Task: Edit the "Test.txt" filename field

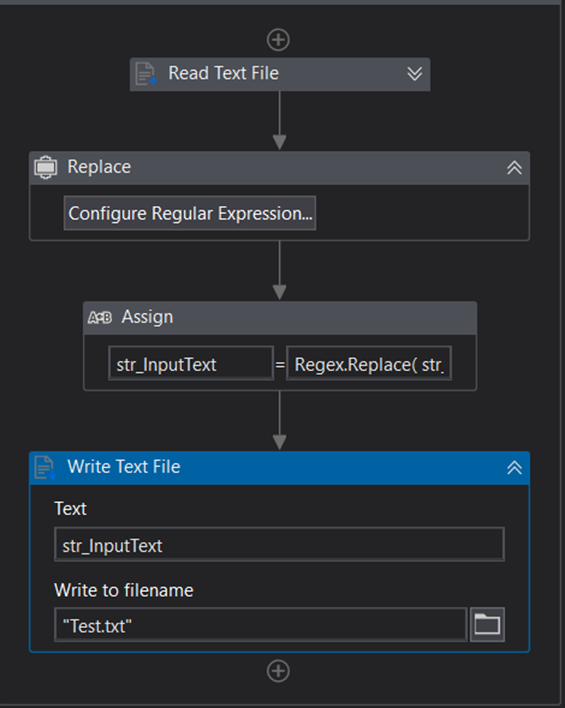Action: click(261, 625)
